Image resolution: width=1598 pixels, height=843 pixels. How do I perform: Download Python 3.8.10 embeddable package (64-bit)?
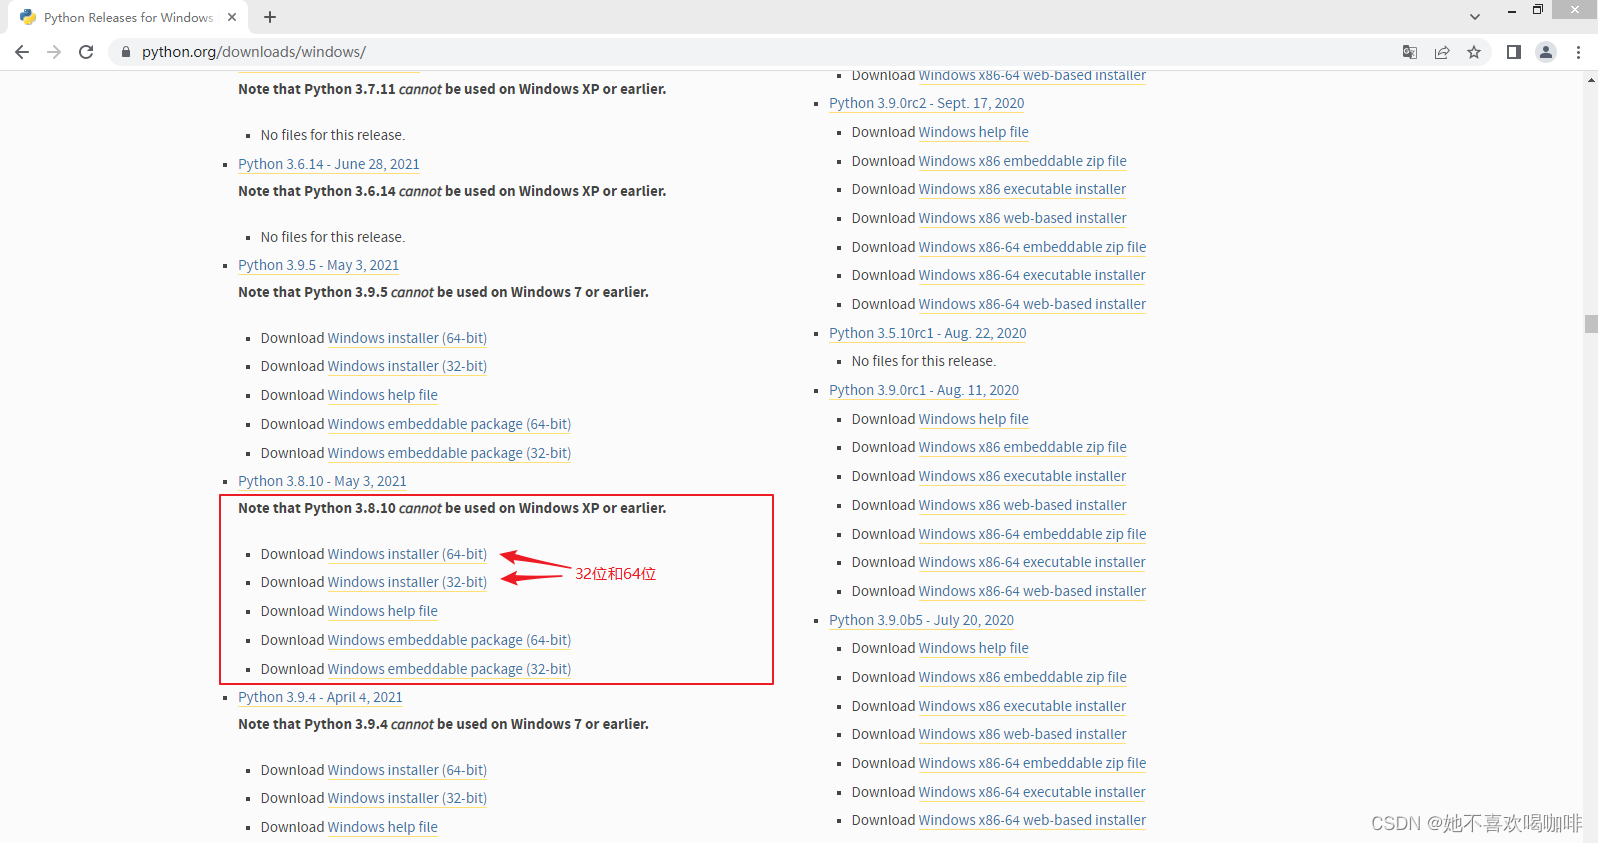click(449, 640)
